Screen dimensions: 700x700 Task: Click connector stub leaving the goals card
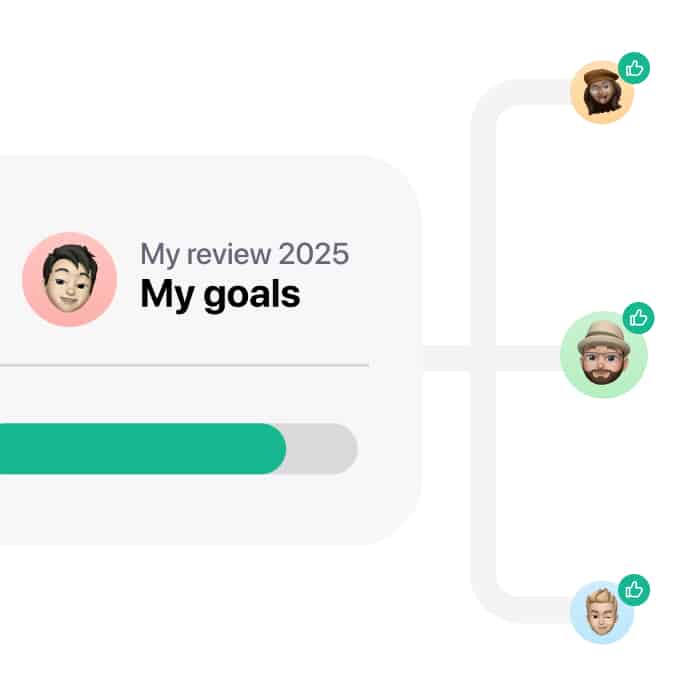(x=446, y=358)
